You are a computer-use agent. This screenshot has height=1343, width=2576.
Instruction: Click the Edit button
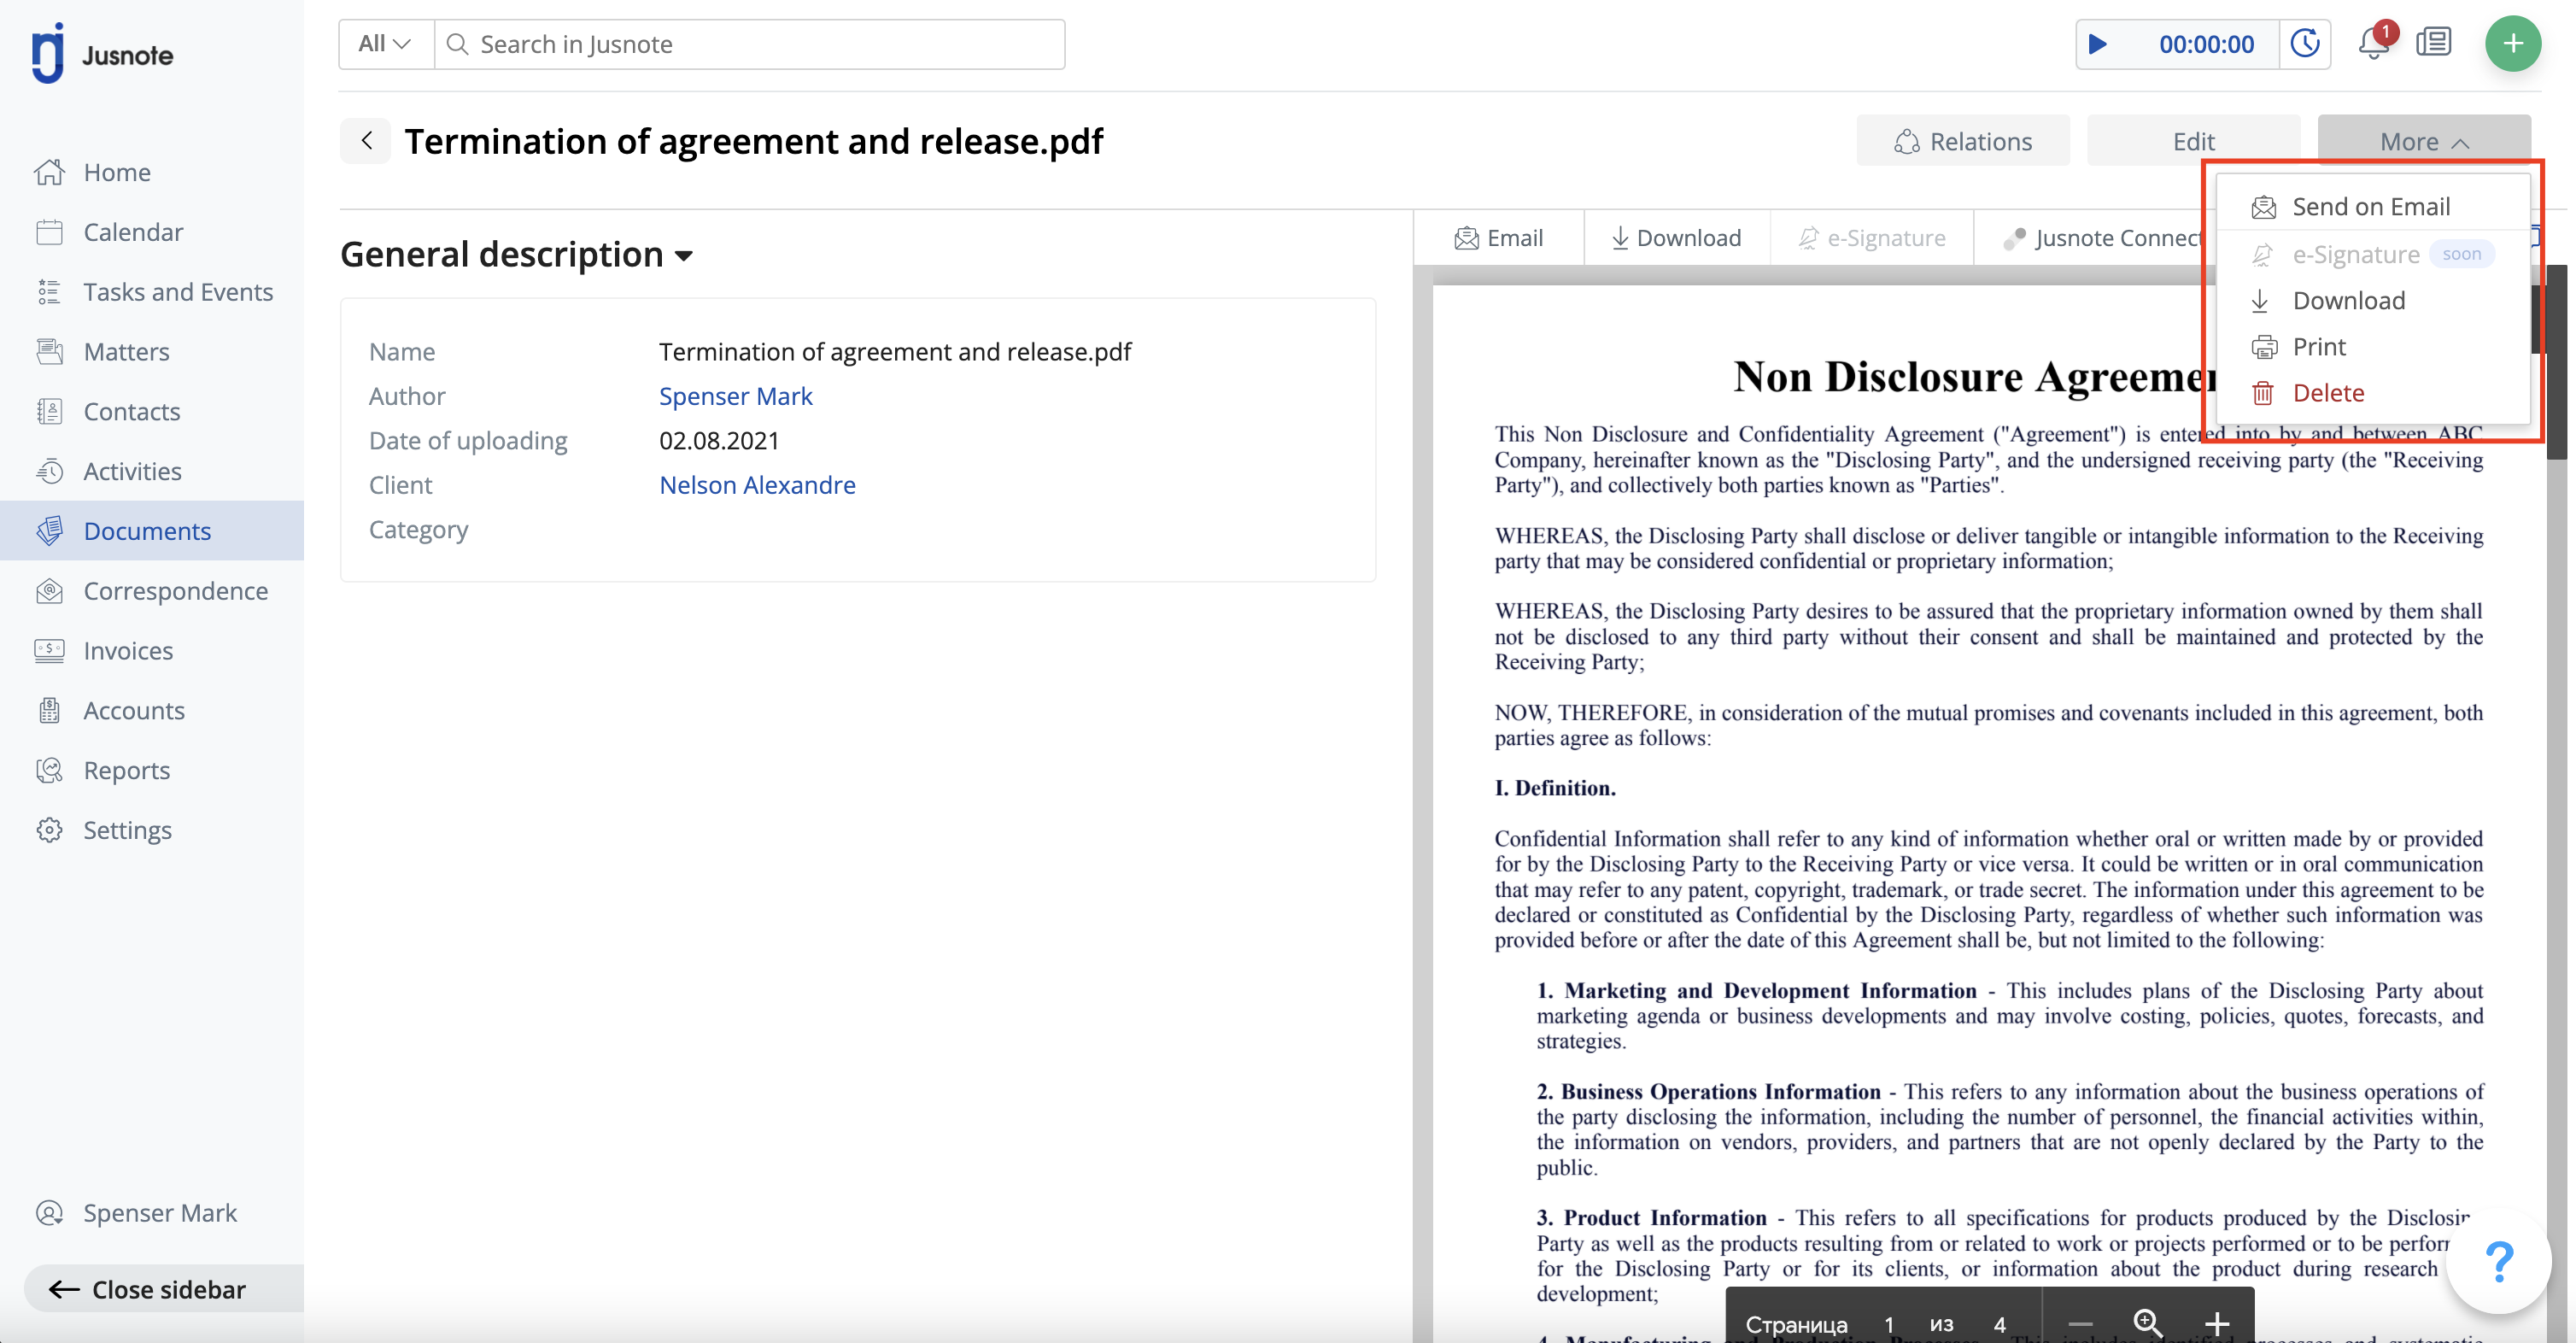pos(2194,141)
